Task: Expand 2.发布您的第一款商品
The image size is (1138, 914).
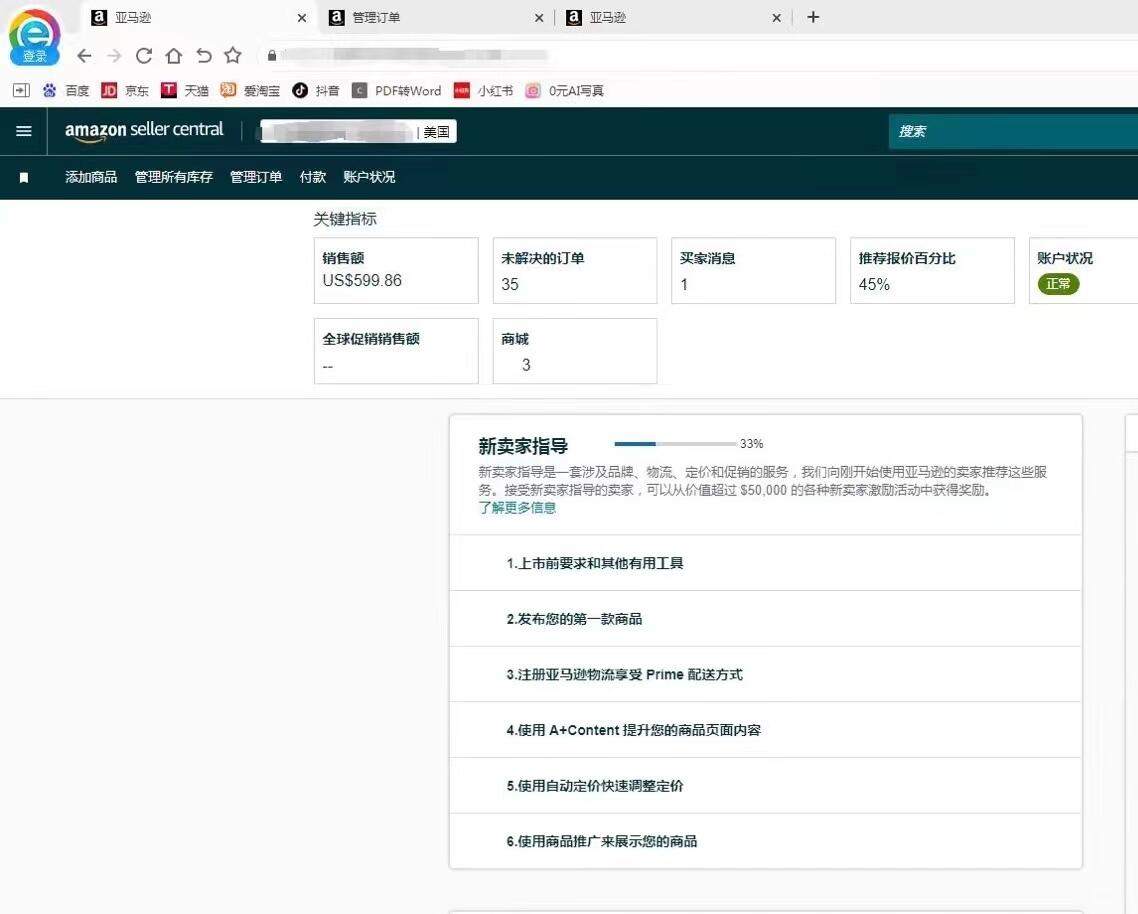Action: (x=766, y=619)
